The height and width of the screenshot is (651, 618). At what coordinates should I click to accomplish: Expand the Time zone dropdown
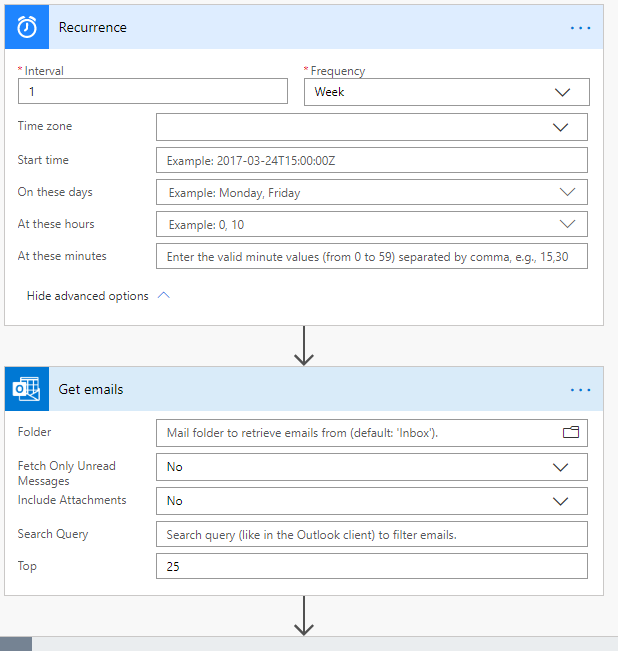pos(371,127)
